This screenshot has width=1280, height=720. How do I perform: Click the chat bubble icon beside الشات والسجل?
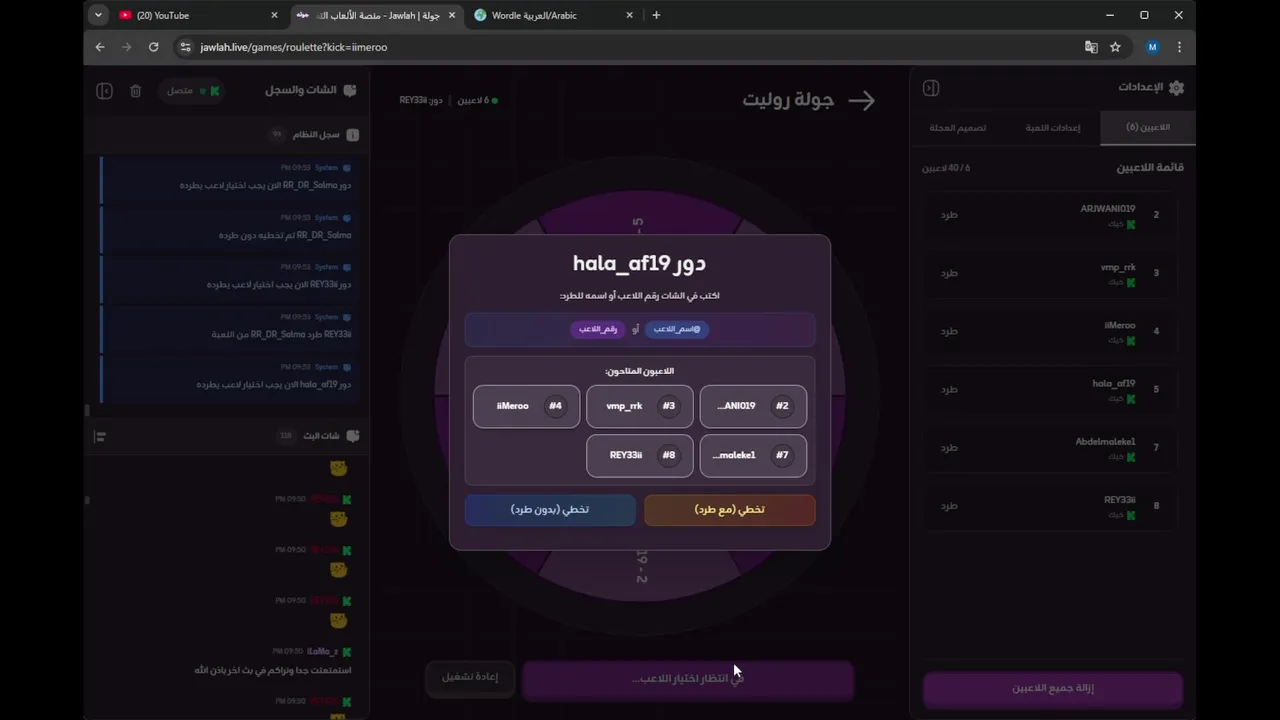(x=350, y=90)
